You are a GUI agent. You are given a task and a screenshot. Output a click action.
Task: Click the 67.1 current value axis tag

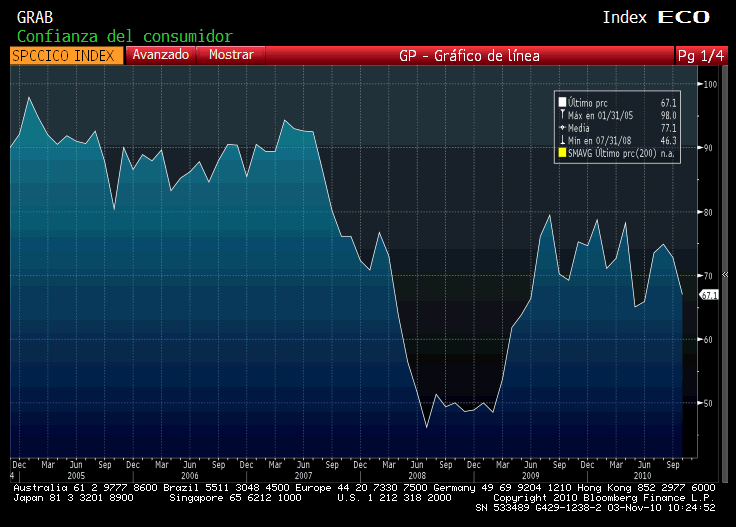(x=709, y=295)
